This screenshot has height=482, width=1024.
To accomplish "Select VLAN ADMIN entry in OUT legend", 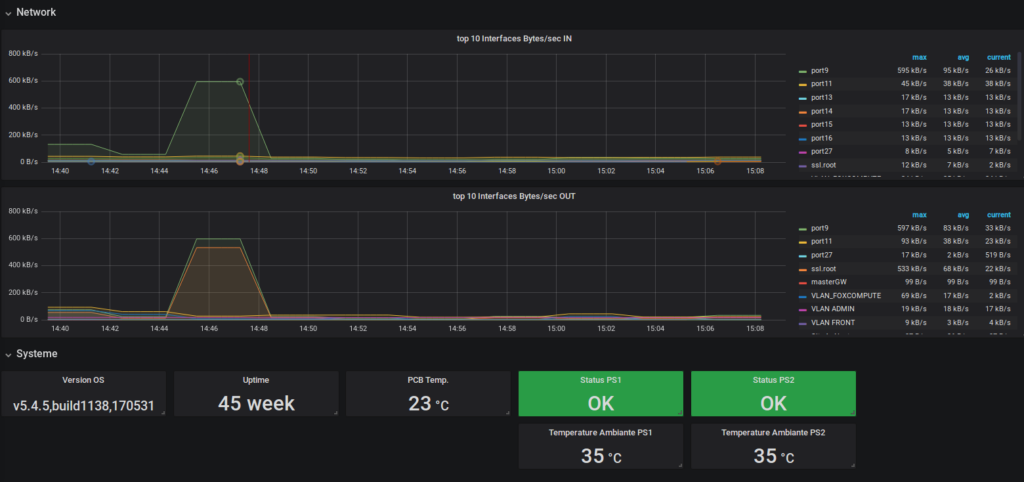I will point(833,309).
